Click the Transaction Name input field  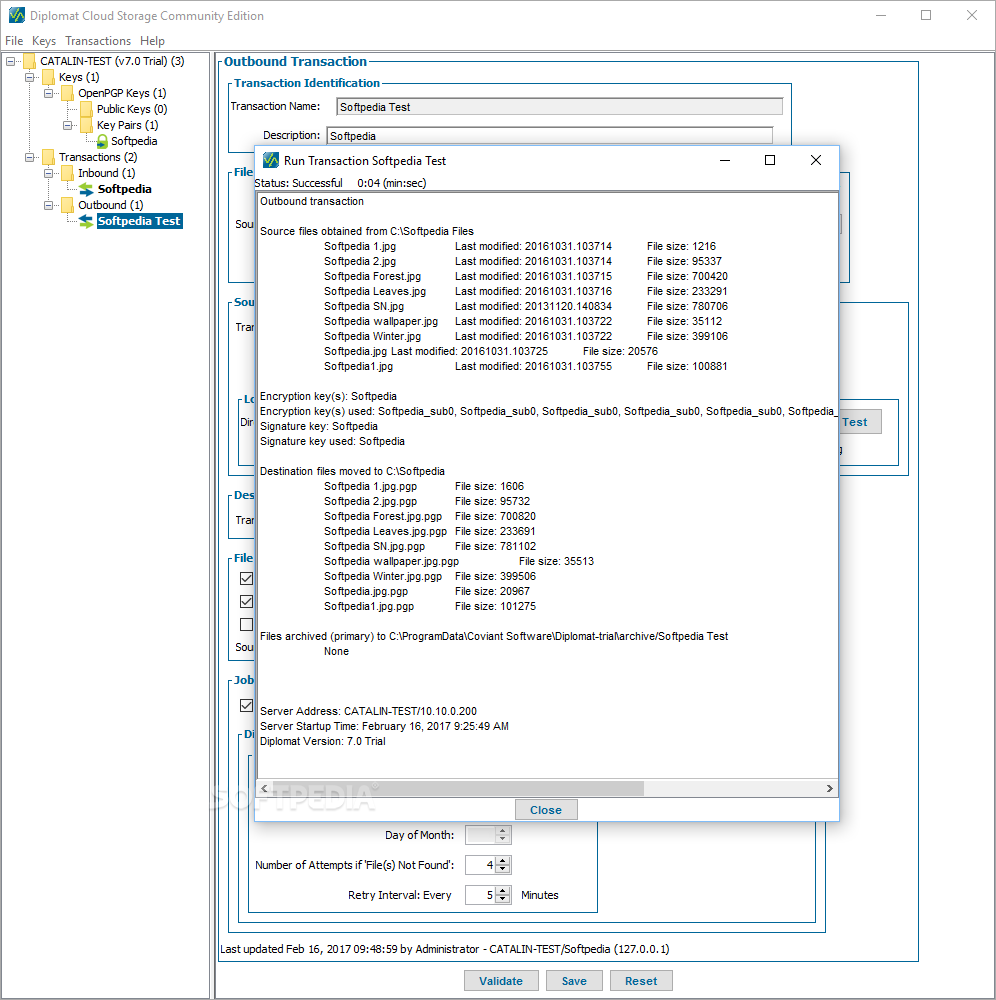pyautogui.click(x=559, y=107)
